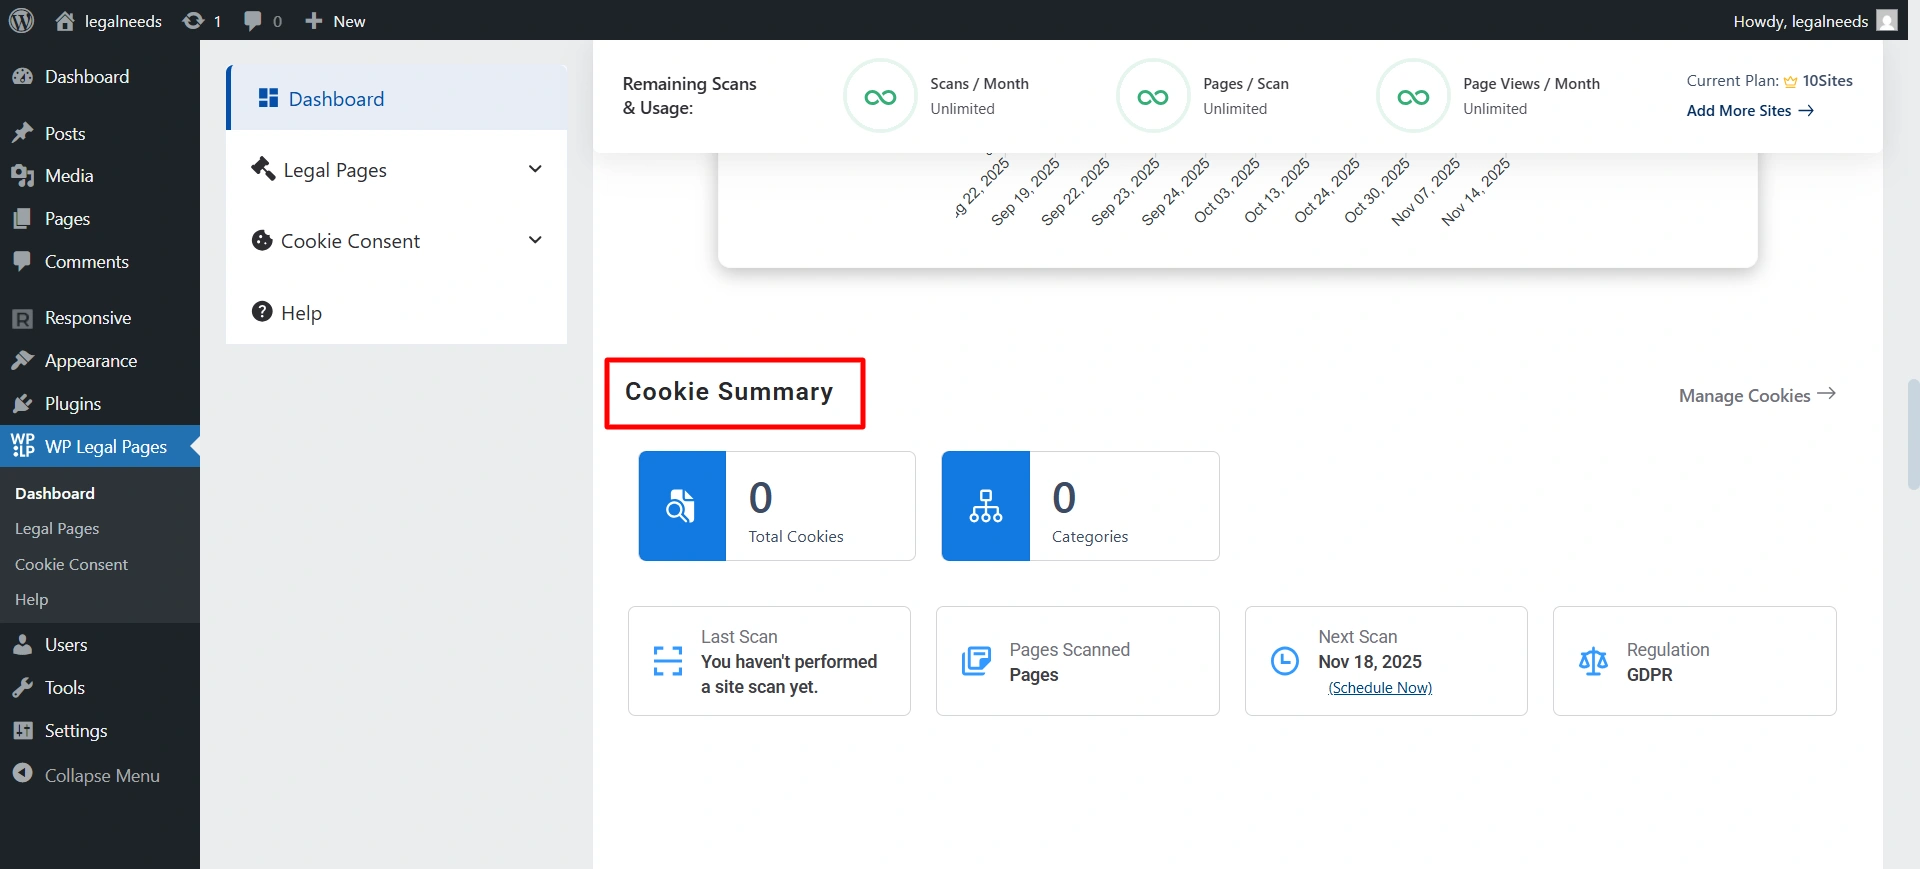The image size is (1920, 869).
Task: Click the WordPress logo icon
Action: [x=21, y=21]
